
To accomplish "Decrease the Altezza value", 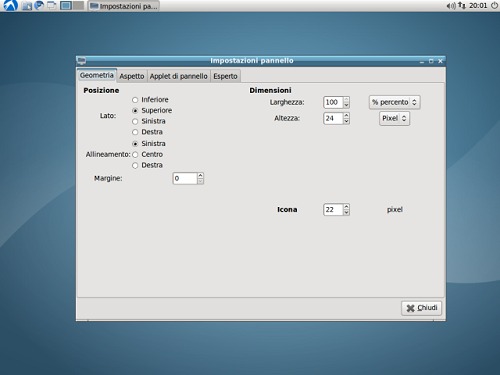I will (x=346, y=121).
